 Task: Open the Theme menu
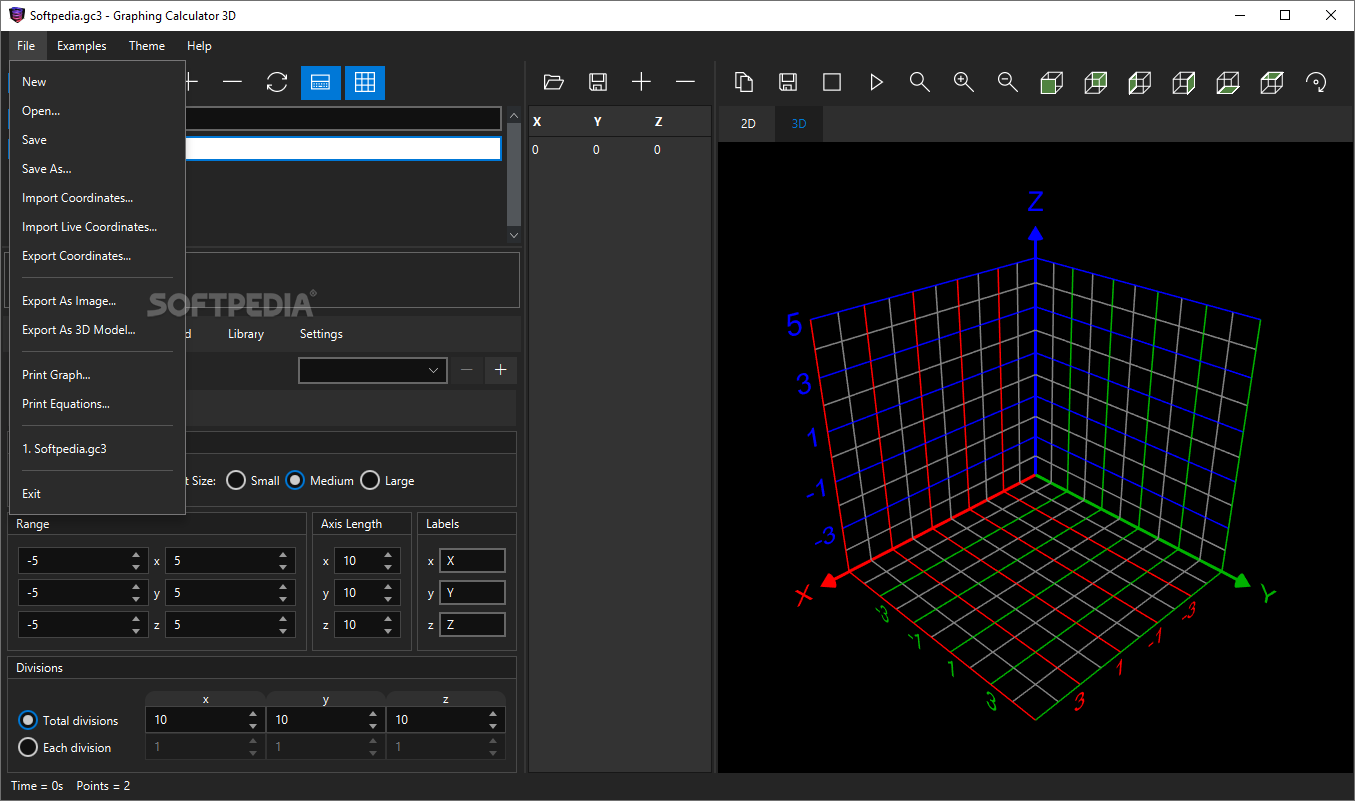click(147, 46)
